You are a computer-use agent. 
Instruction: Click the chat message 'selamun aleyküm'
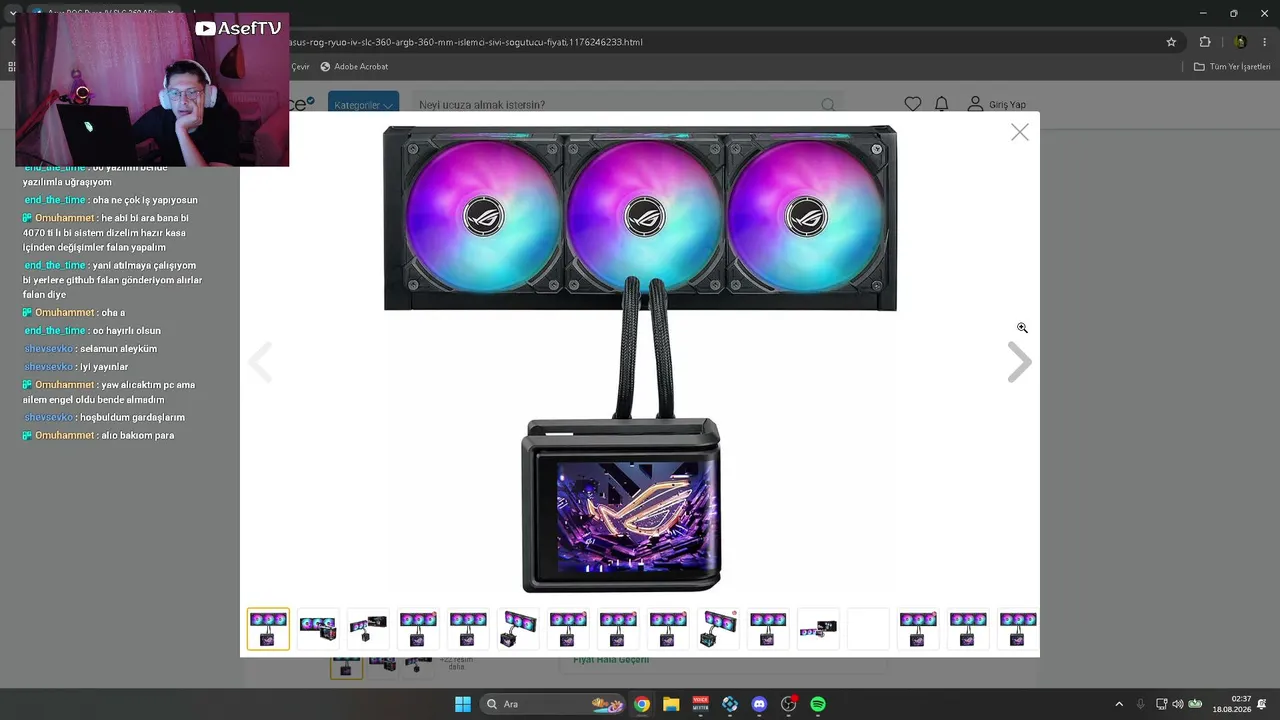[118, 349]
